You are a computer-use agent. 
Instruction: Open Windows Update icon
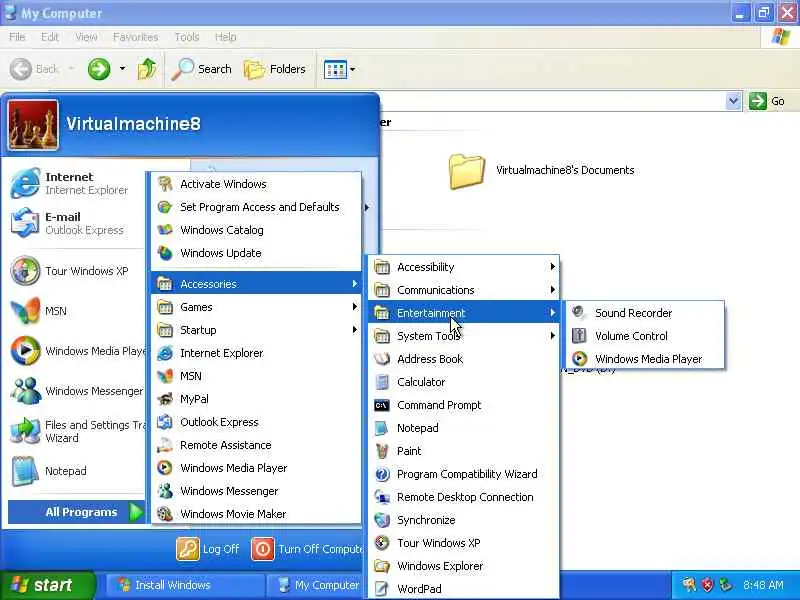(x=165, y=253)
